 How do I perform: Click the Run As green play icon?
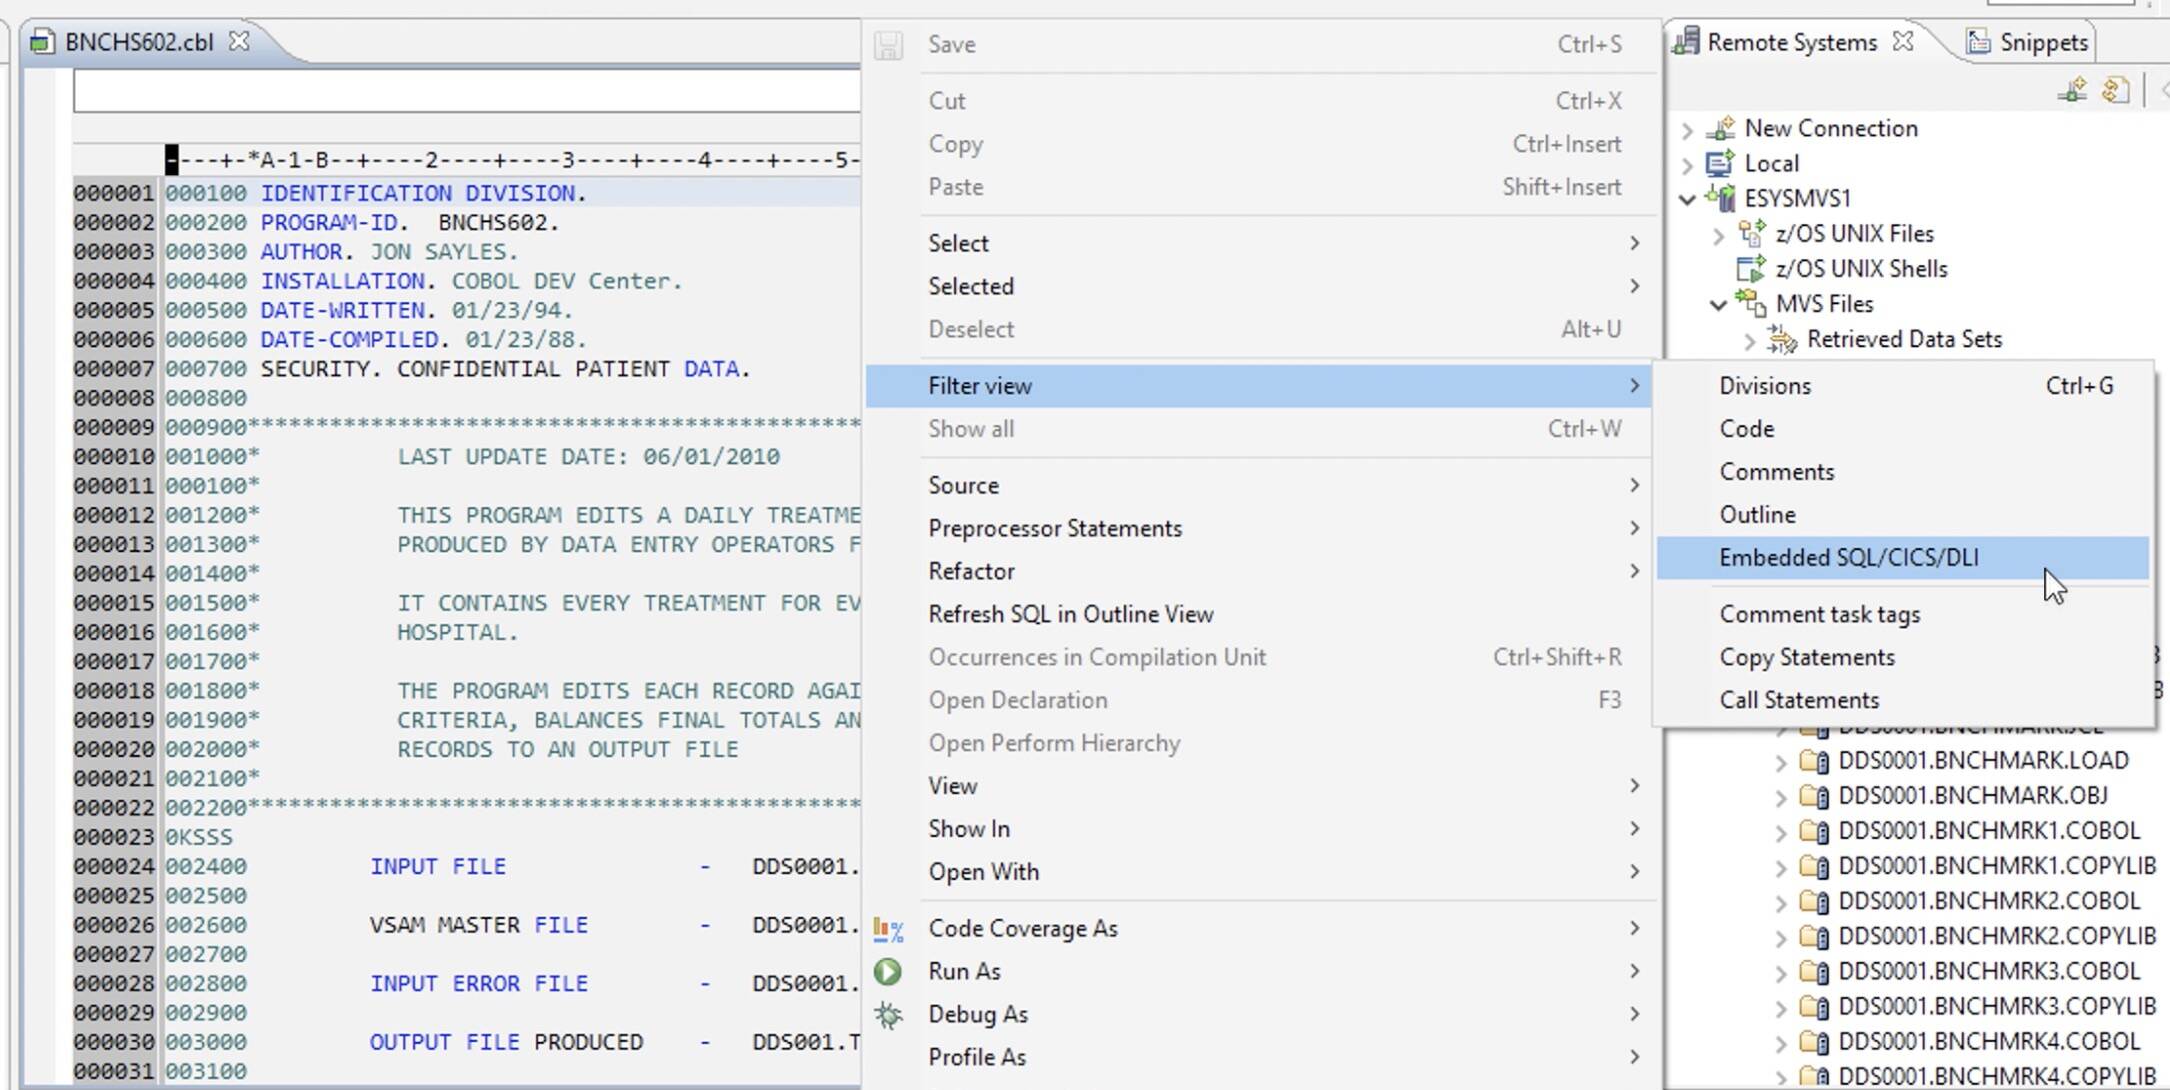[889, 970]
